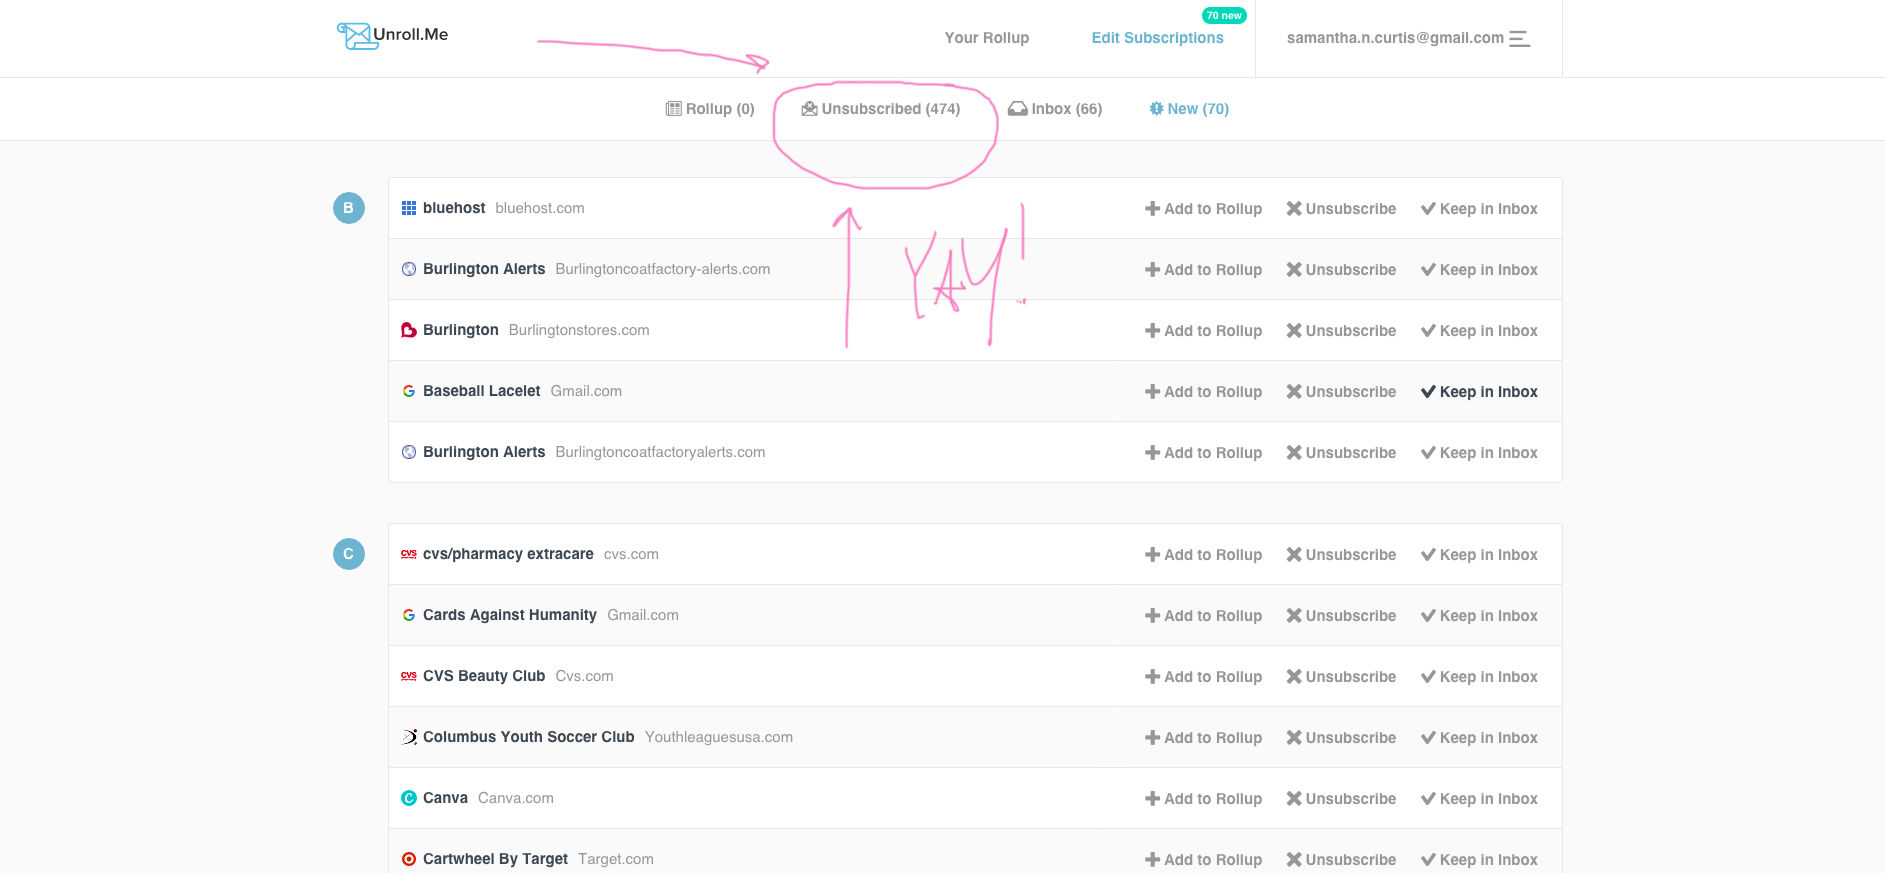Keep bluehost in Inbox
The width and height of the screenshot is (1885, 873).
[1479, 209]
